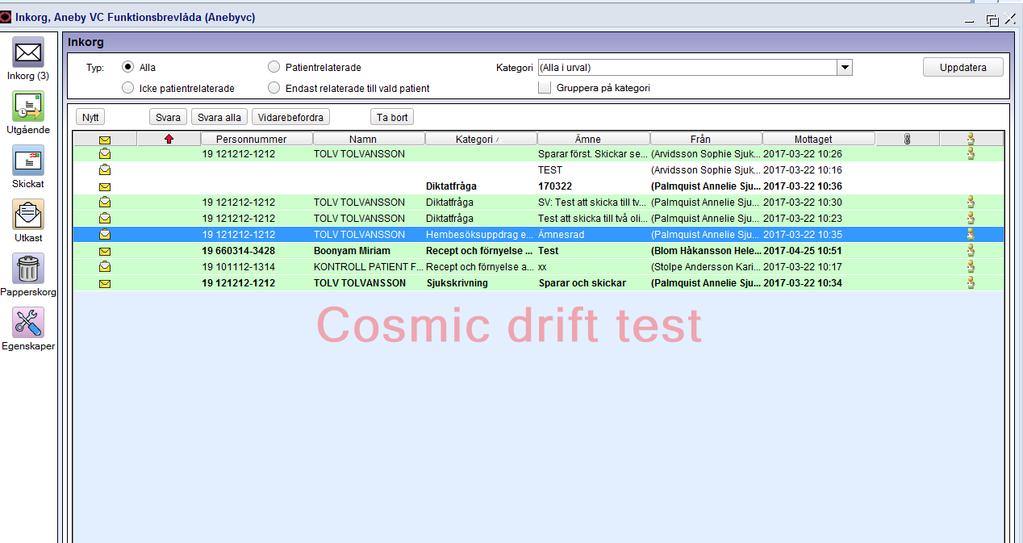Click the attachment paperclip column header

(x=907, y=139)
